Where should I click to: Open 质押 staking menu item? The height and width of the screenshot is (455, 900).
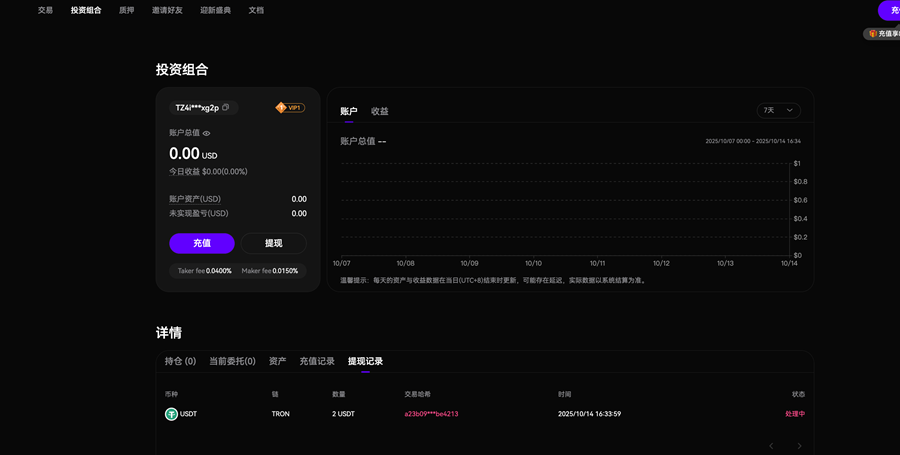click(x=126, y=10)
